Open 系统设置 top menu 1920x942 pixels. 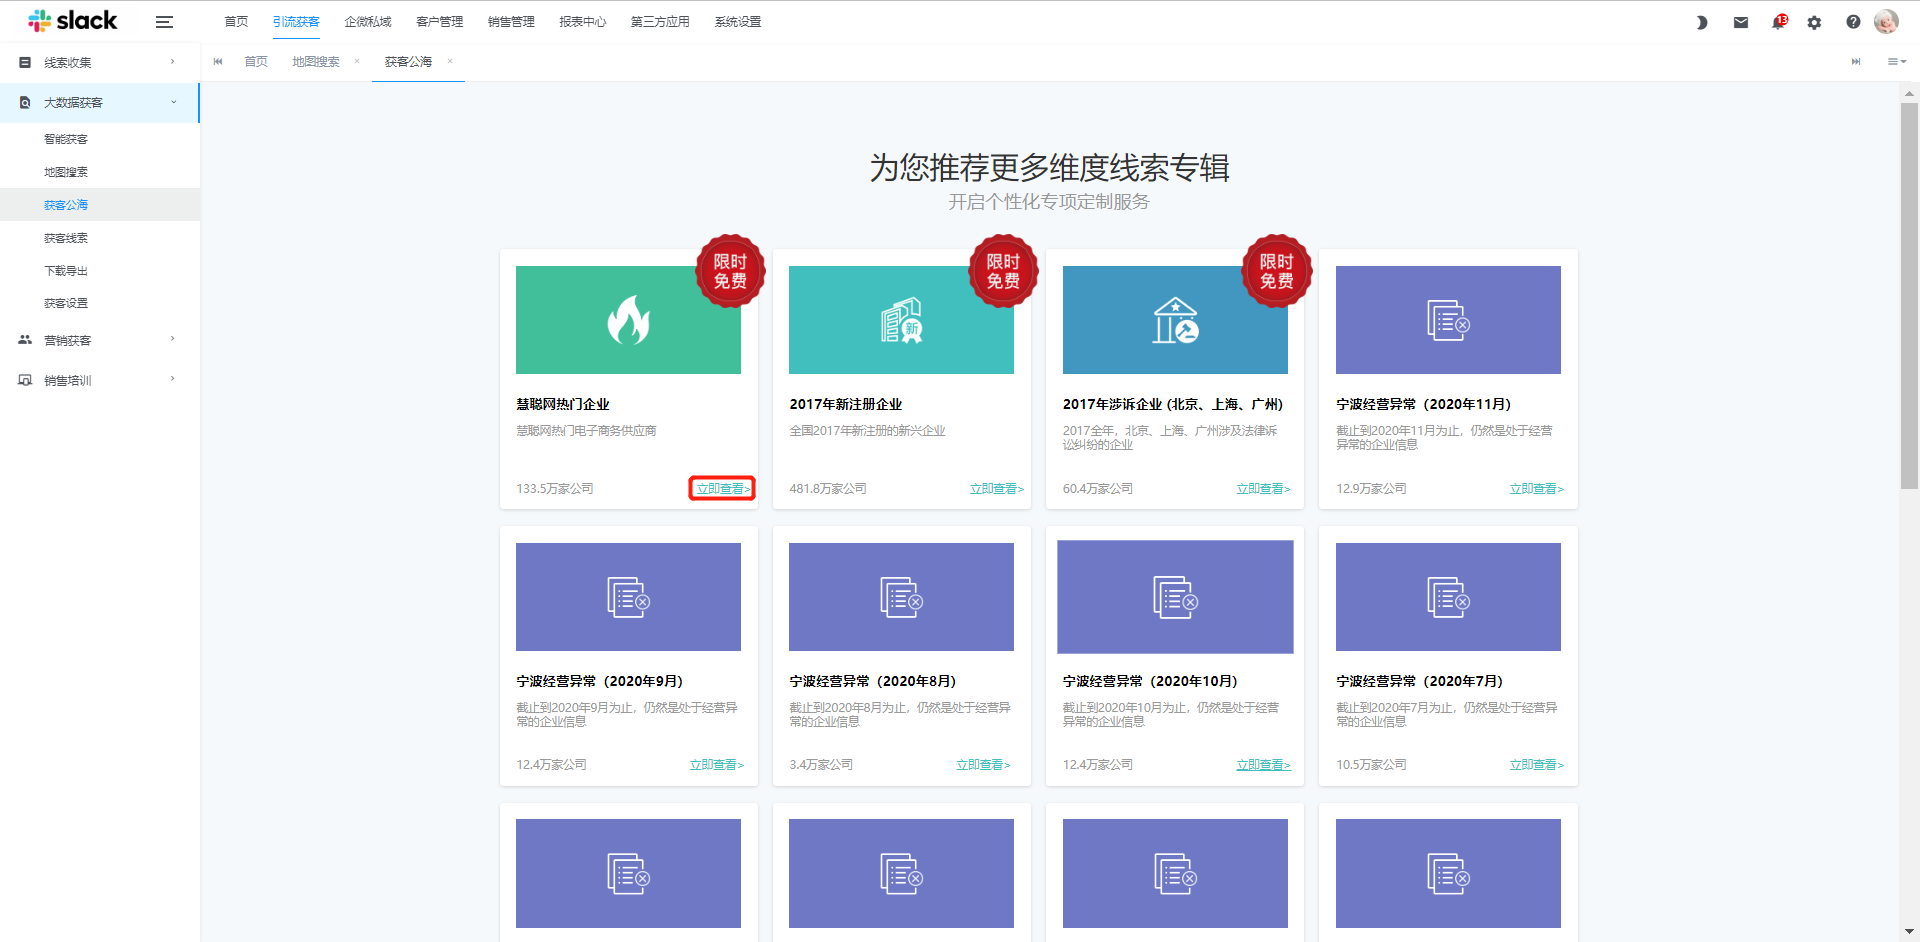click(x=738, y=22)
